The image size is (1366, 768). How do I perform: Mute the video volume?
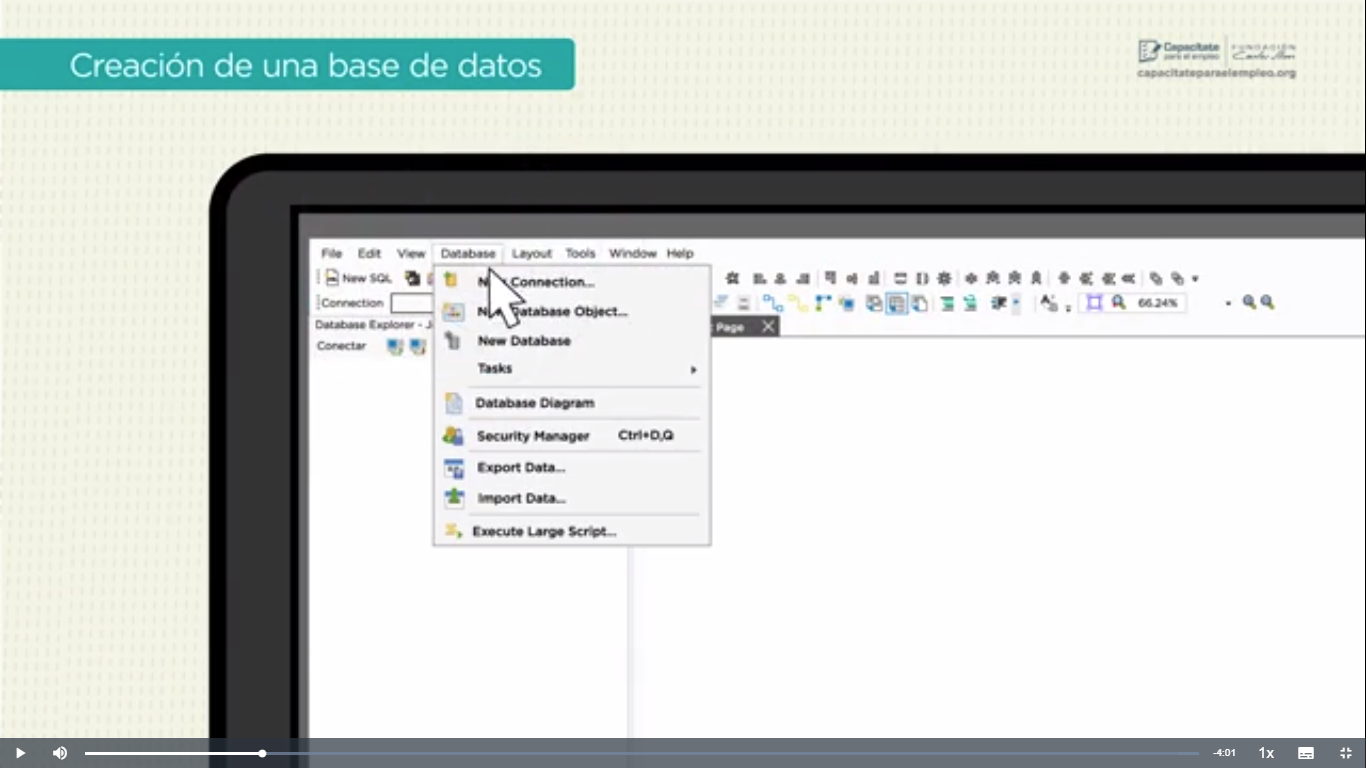coord(60,753)
